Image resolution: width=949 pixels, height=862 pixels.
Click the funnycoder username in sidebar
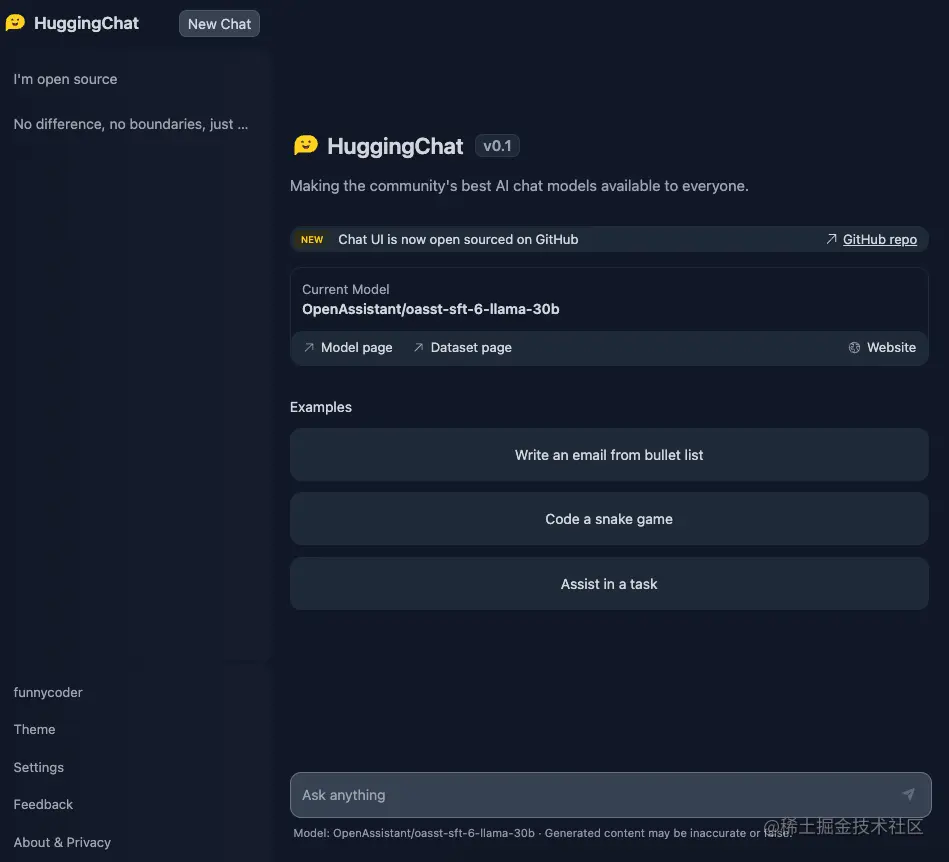click(x=48, y=692)
